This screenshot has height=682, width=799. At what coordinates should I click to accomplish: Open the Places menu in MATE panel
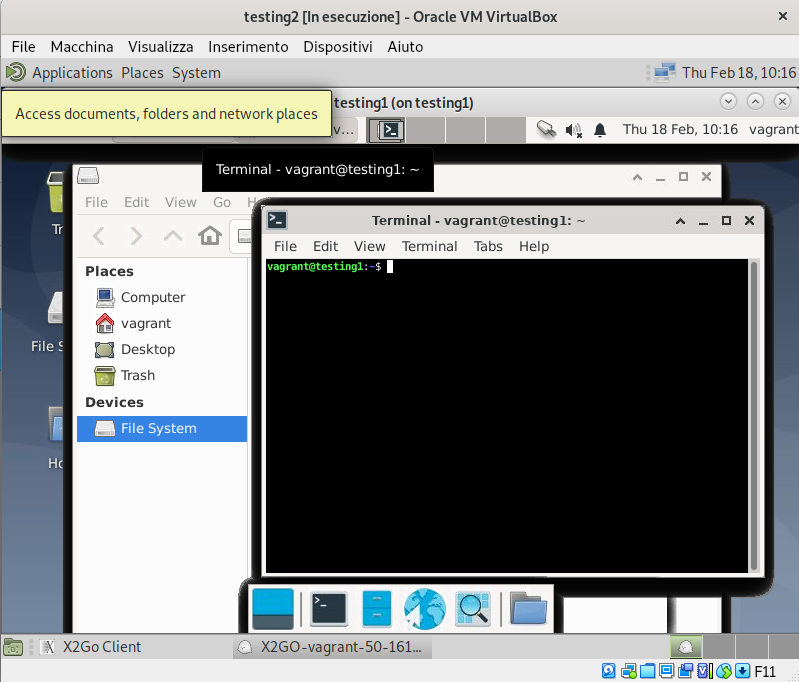(142, 73)
